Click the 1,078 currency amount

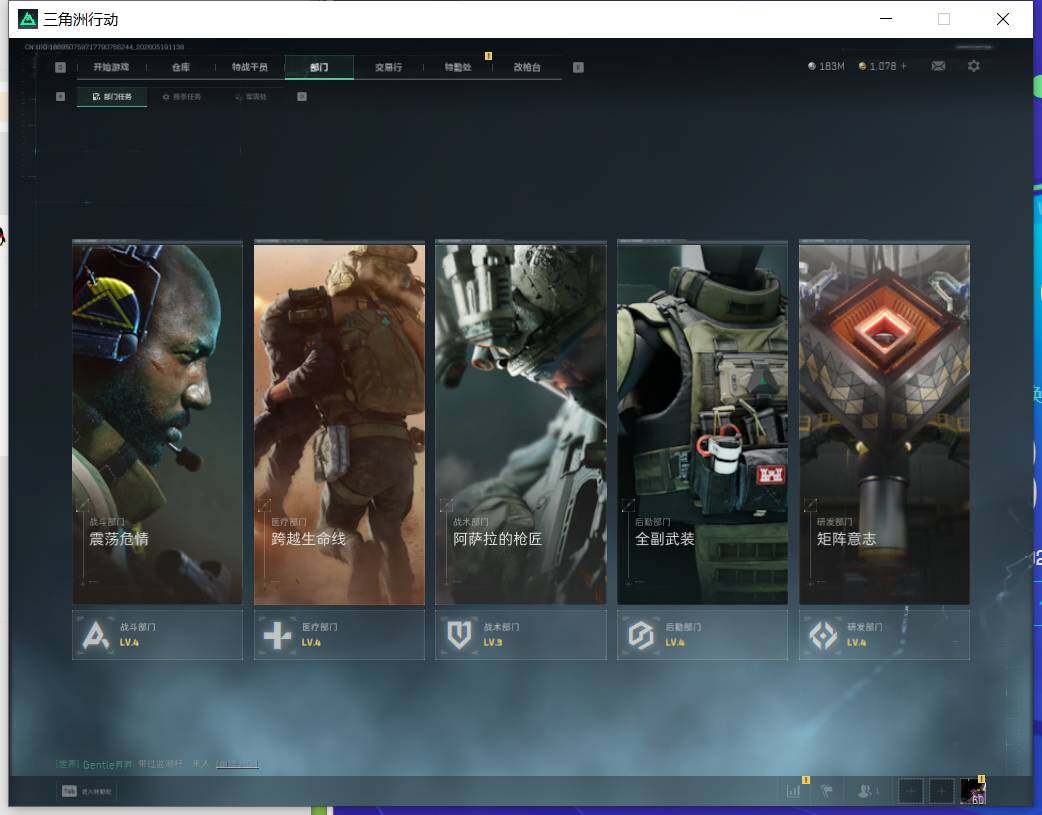tap(883, 66)
